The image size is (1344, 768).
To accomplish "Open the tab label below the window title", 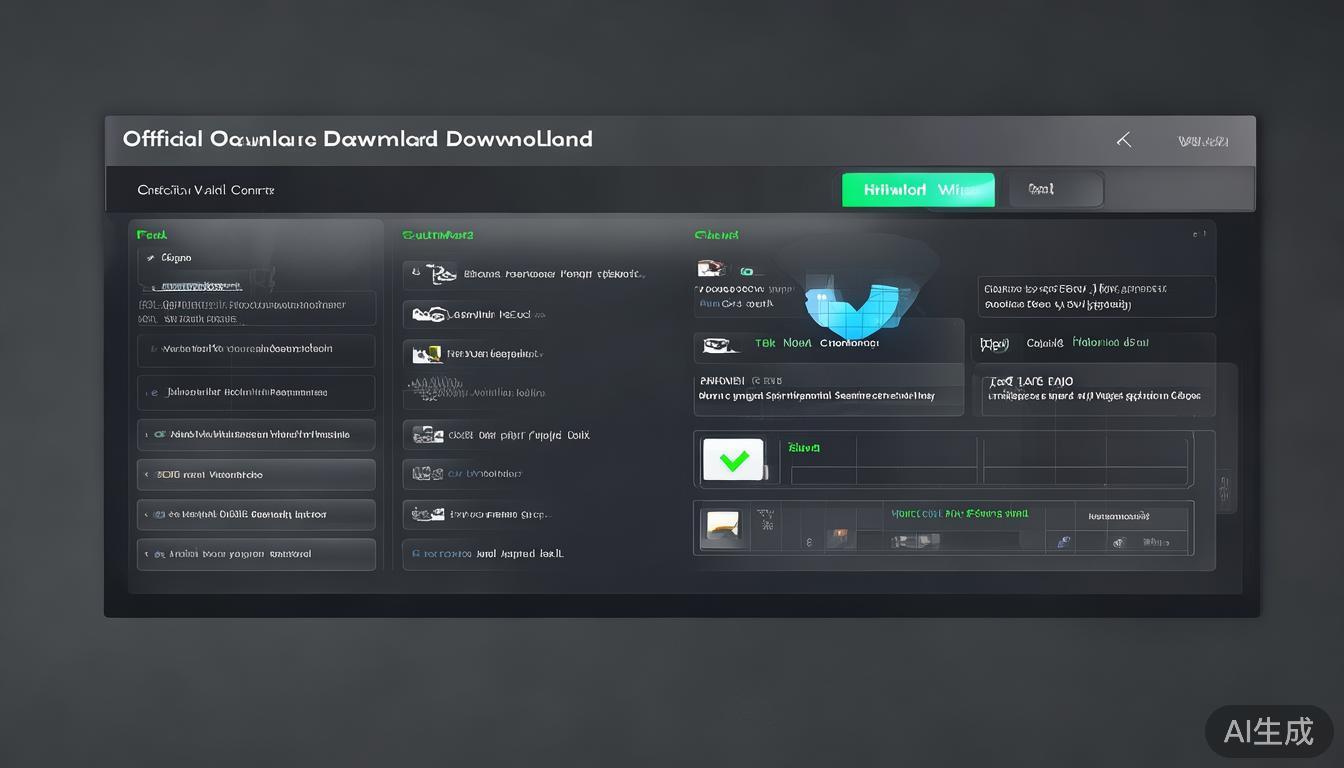I will pyautogui.click(x=206, y=190).
